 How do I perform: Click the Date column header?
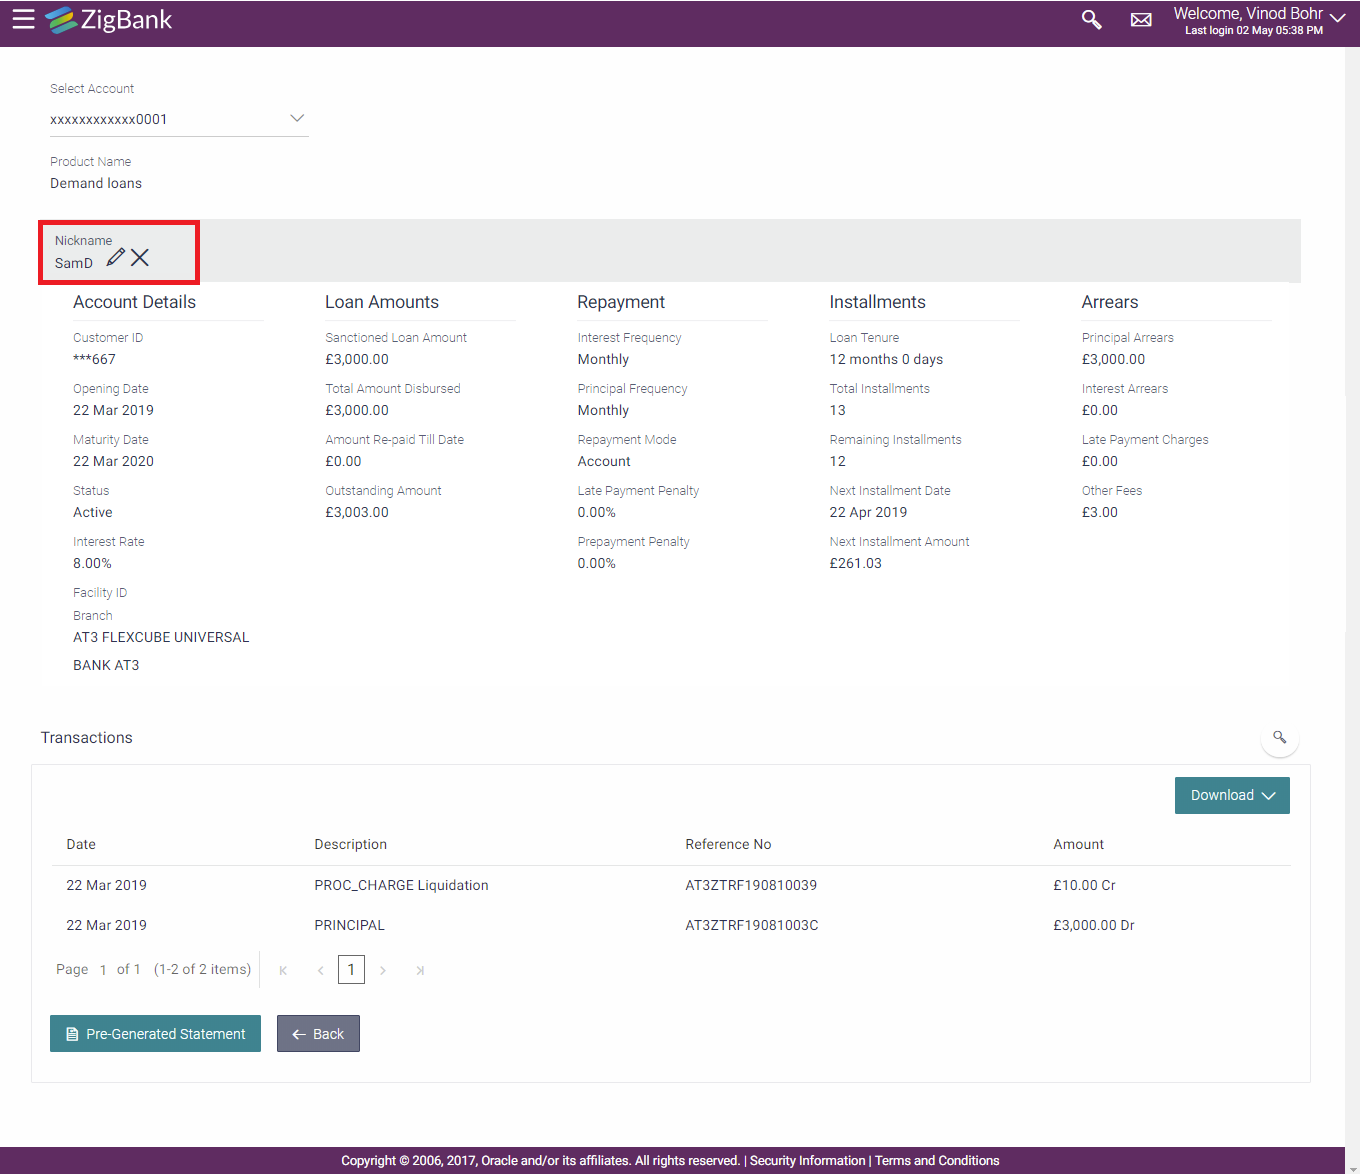81,844
